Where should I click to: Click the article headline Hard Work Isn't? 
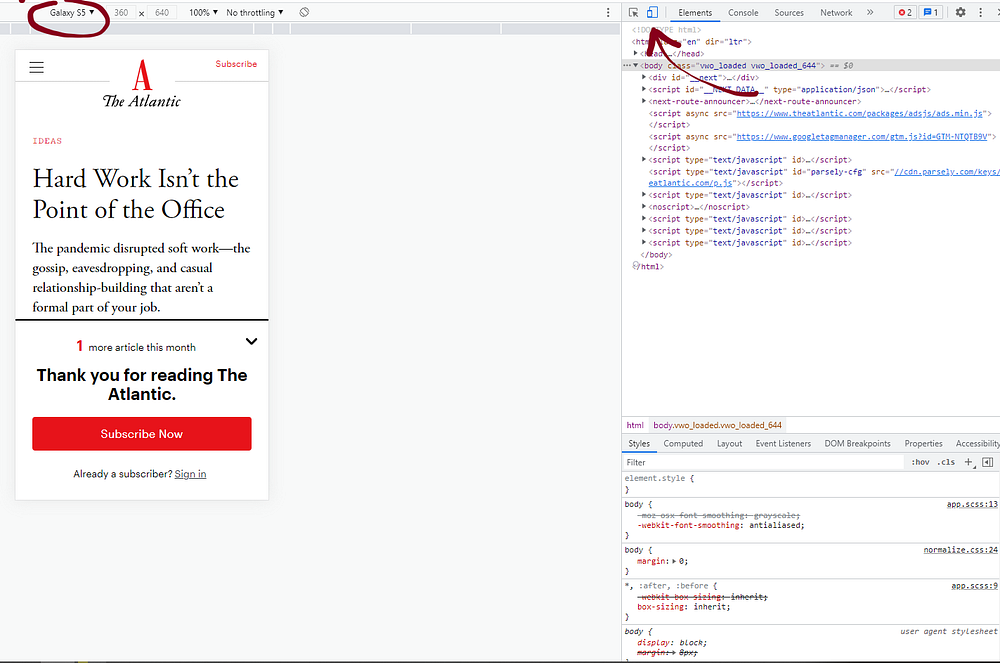tap(136, 194)
